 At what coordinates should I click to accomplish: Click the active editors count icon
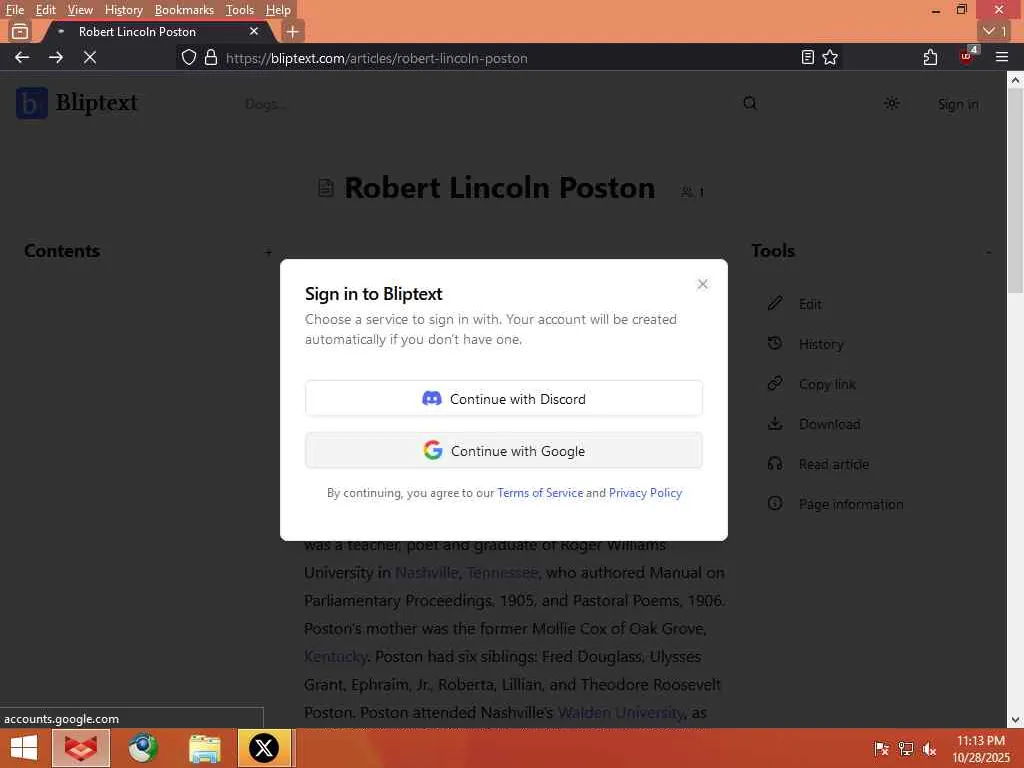(x=692, y=192)
